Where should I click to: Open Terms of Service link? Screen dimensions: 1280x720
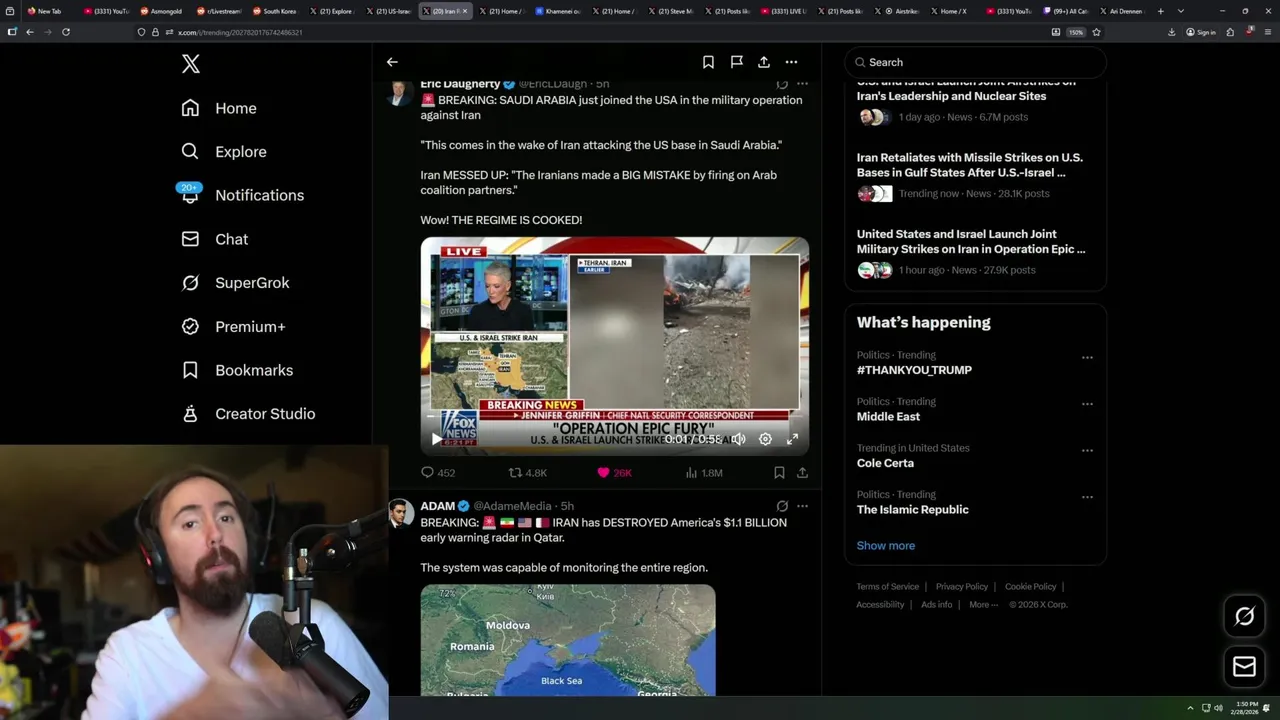[887, 587]
